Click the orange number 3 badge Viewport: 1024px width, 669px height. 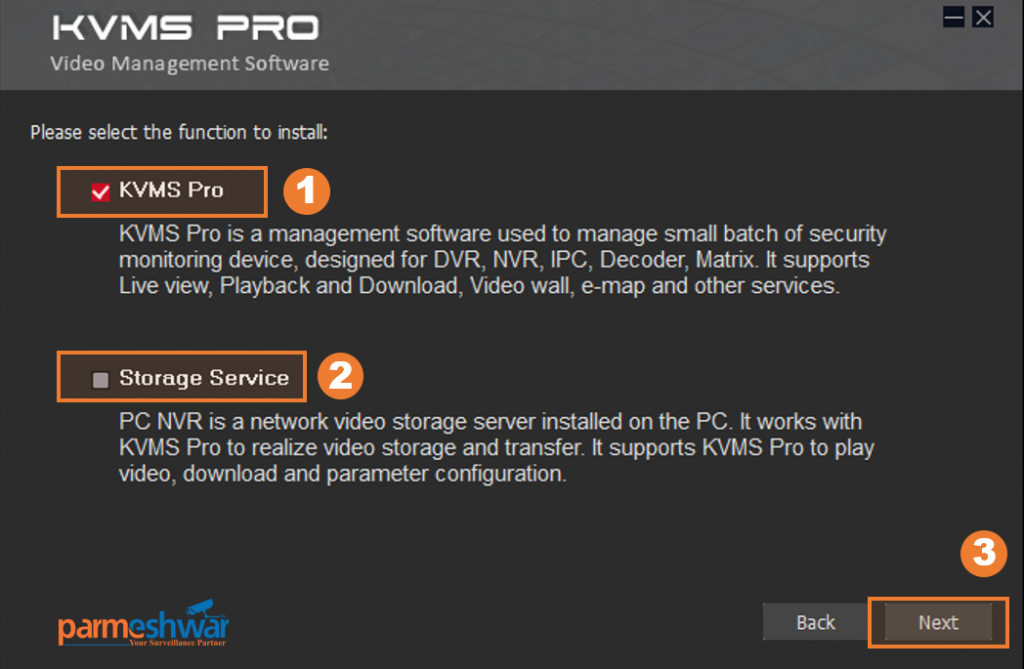[984, 554]
